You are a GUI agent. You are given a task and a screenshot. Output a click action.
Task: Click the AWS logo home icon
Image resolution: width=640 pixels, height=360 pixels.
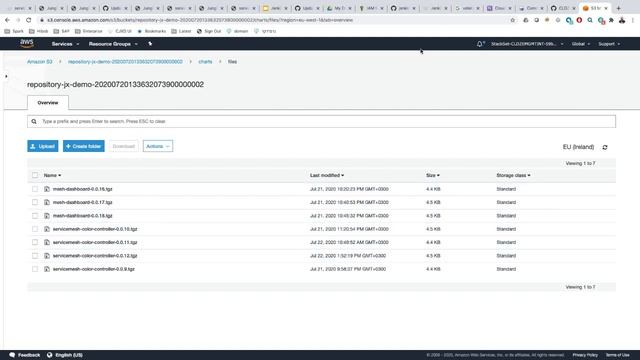(27, 43)
